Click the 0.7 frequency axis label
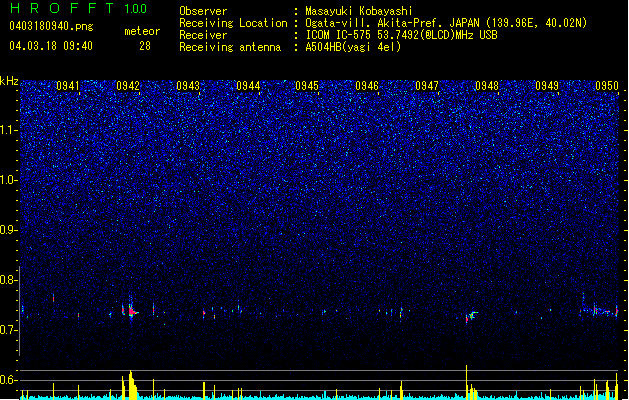This screenshot has height=400, width=629. (9, 330)
